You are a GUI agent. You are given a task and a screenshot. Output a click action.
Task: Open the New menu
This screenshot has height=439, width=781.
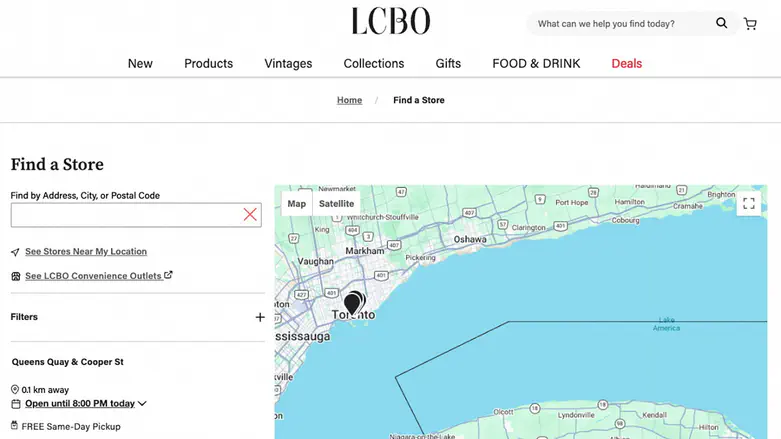pyautogui.click(x=140, y=63)
